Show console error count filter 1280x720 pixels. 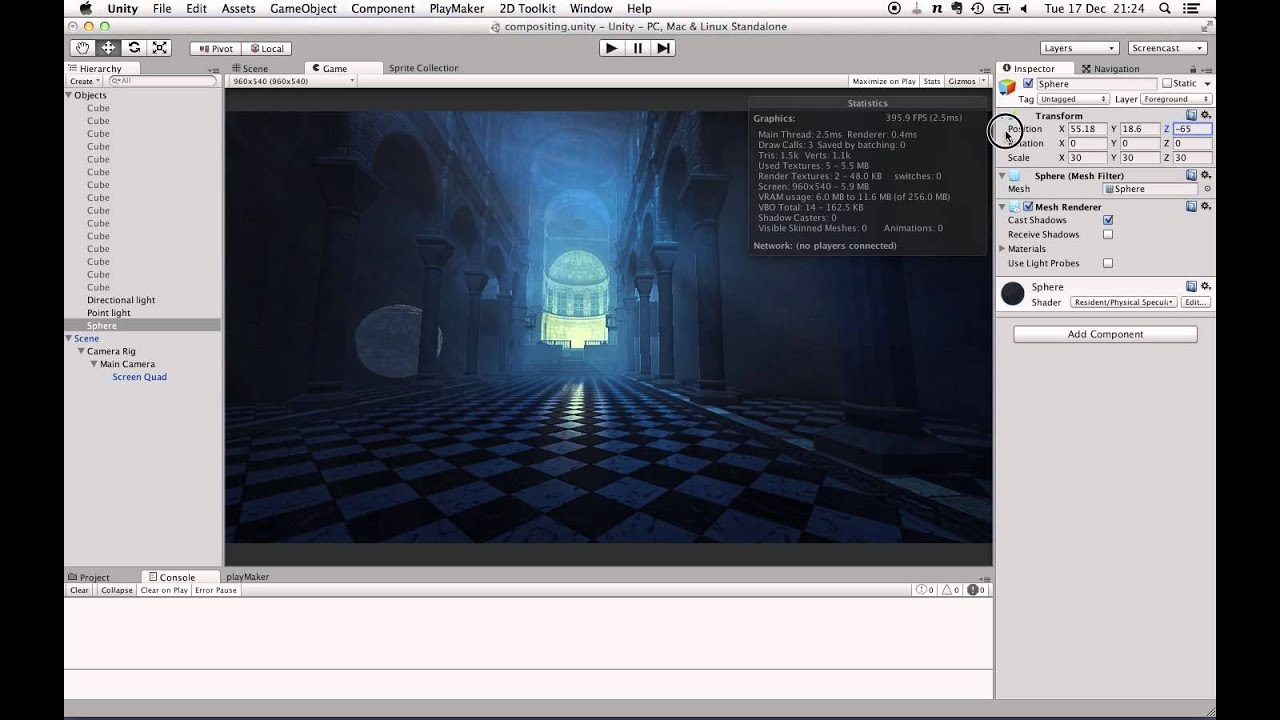click(x=977, y=590)
